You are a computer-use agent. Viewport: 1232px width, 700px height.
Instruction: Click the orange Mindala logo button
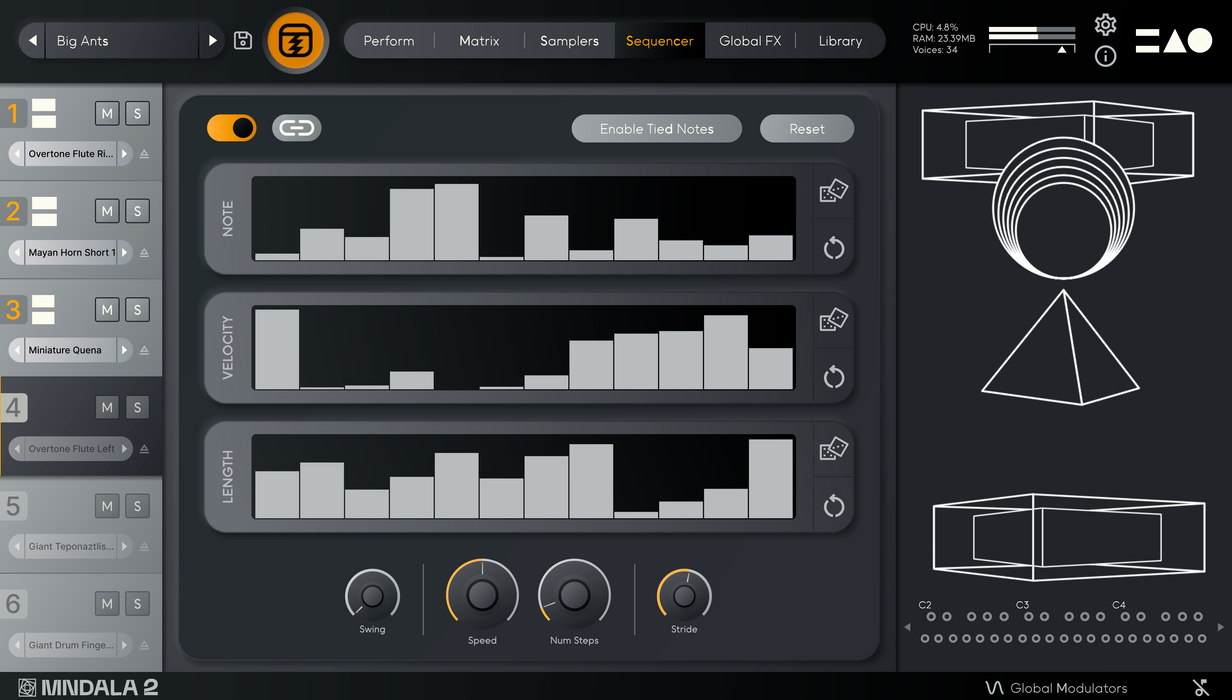coord(296,41)
